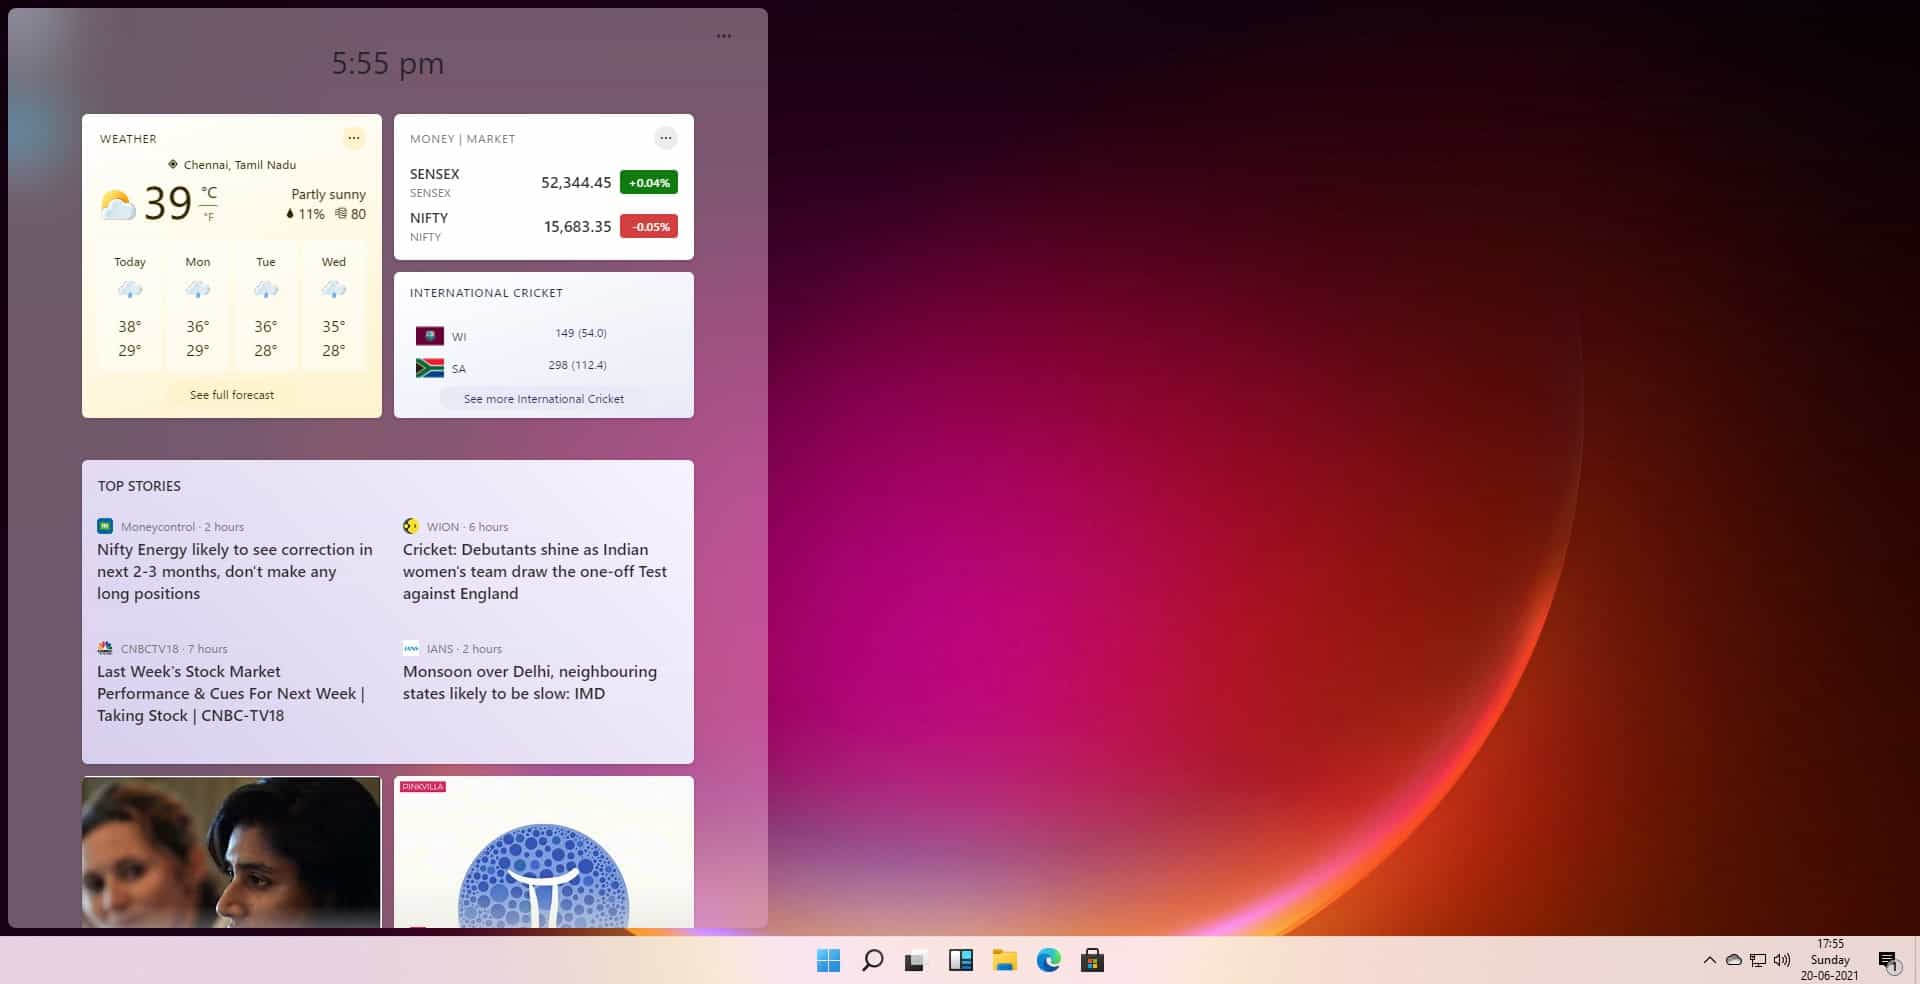Viewport: 1920px width, 984px height.
Task: Open the widgets panel options menu at top
Action: [x=724, y=36]
